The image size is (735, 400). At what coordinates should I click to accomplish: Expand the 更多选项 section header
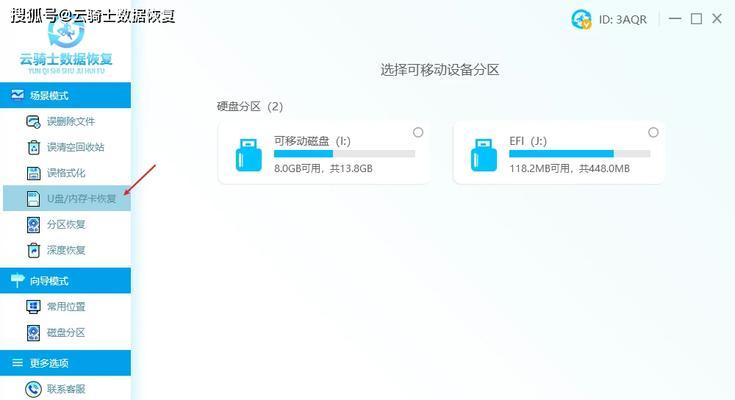66,362
